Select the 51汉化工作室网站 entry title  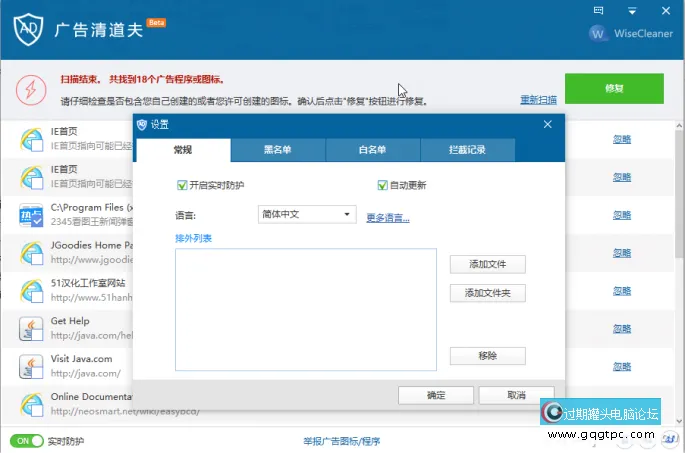(x=88, y=283)
